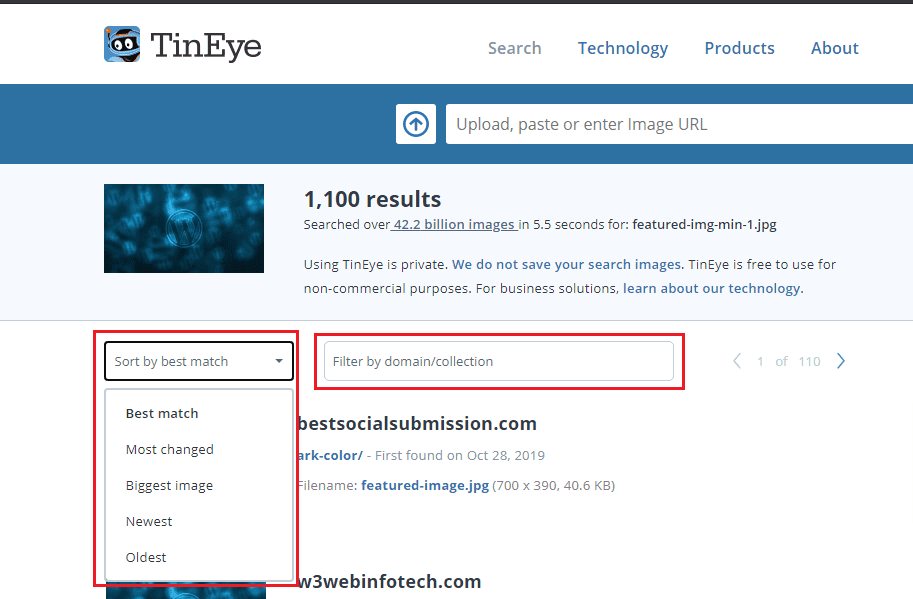Click the TinEye robot logo icon
This screenshot has width=913, height=599.
point(122,44)
